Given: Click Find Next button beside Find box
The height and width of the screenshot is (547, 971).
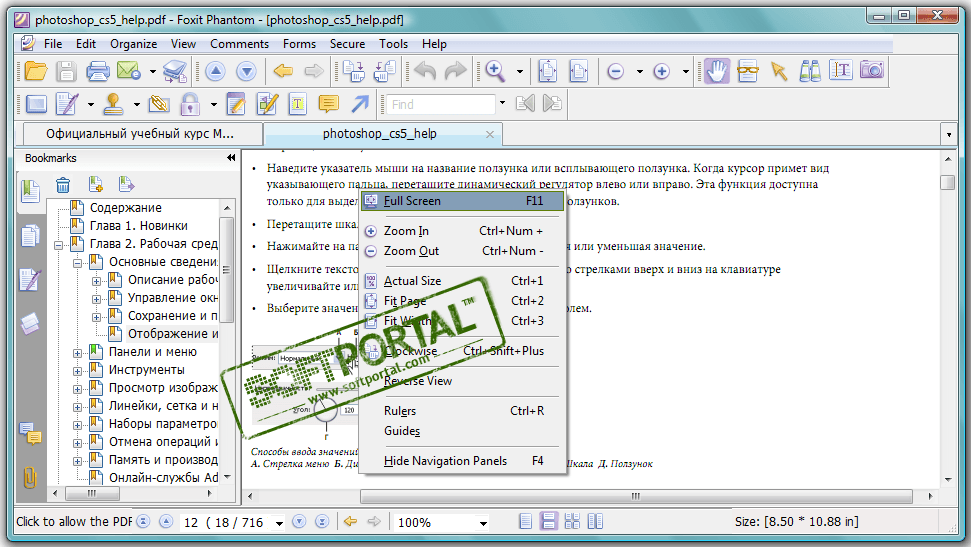Looking at the screenshot, I should (552, 103).
